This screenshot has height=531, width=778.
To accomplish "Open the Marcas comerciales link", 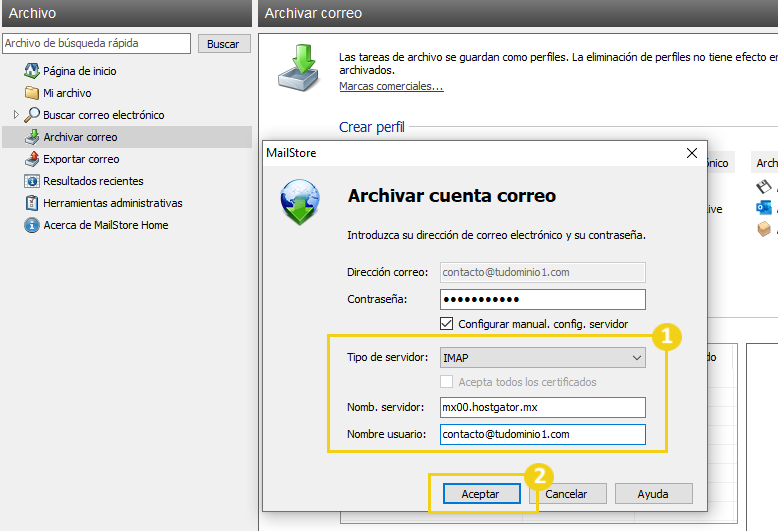I will [391, 86].
